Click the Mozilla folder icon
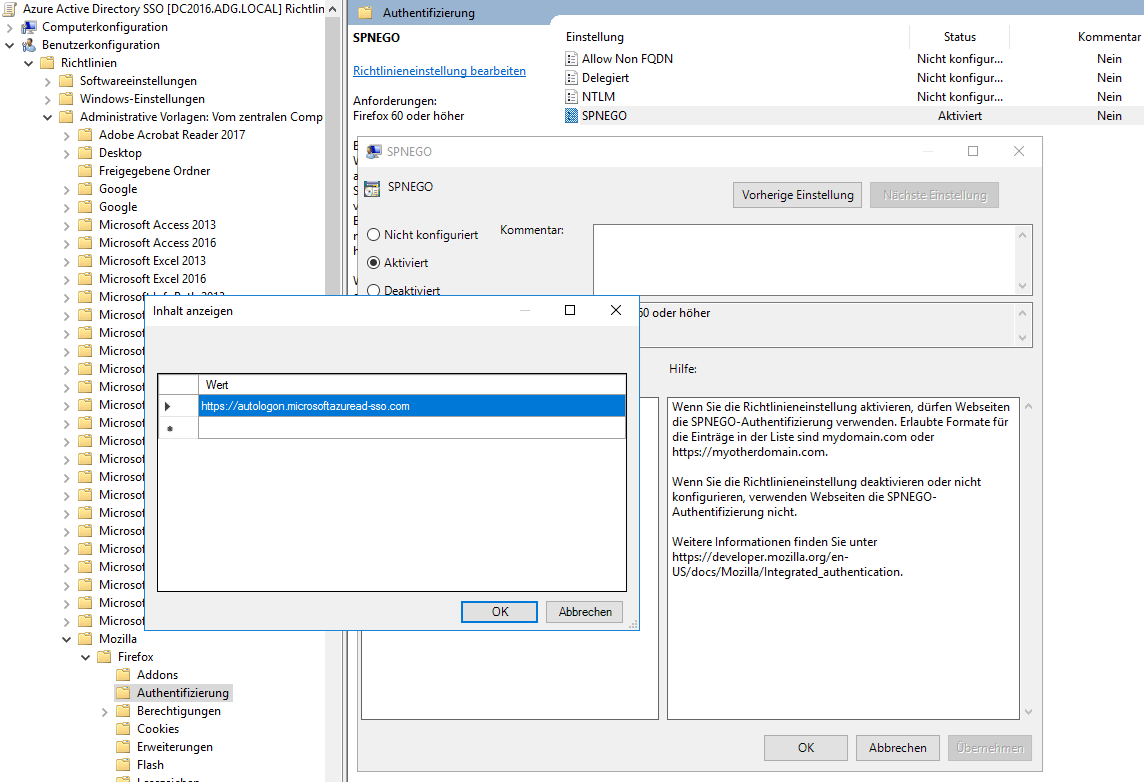 [x=85, y=639]
